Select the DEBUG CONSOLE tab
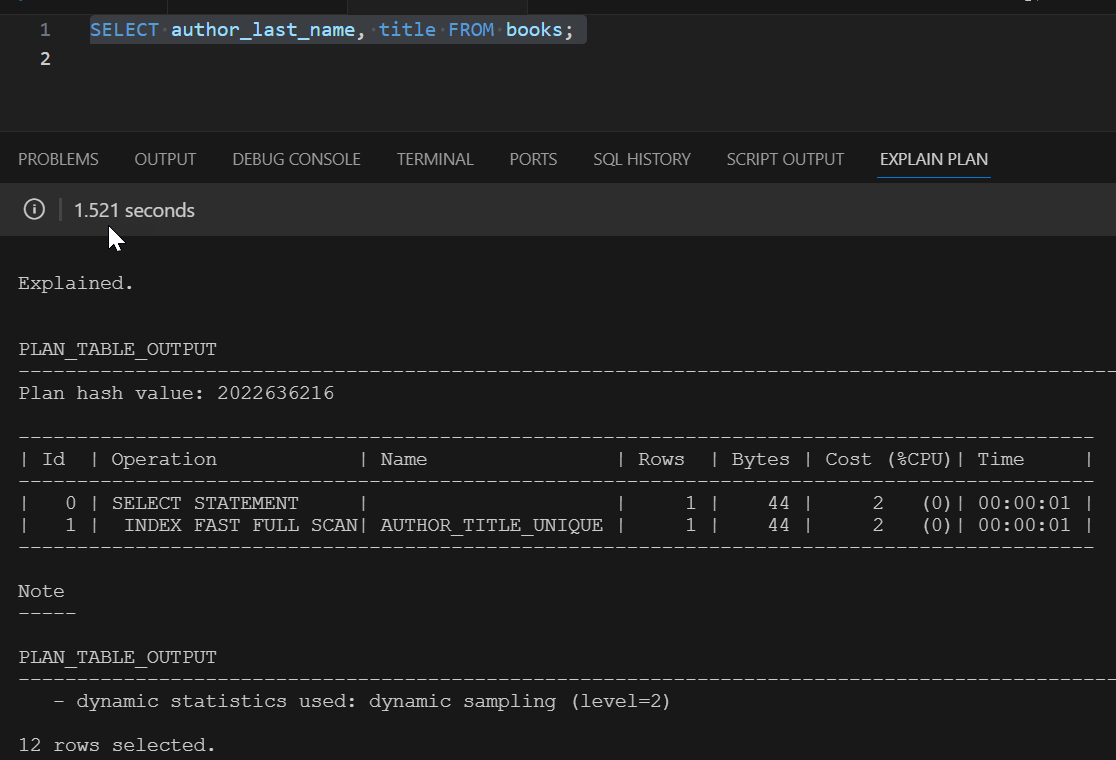 click(296, 159)
